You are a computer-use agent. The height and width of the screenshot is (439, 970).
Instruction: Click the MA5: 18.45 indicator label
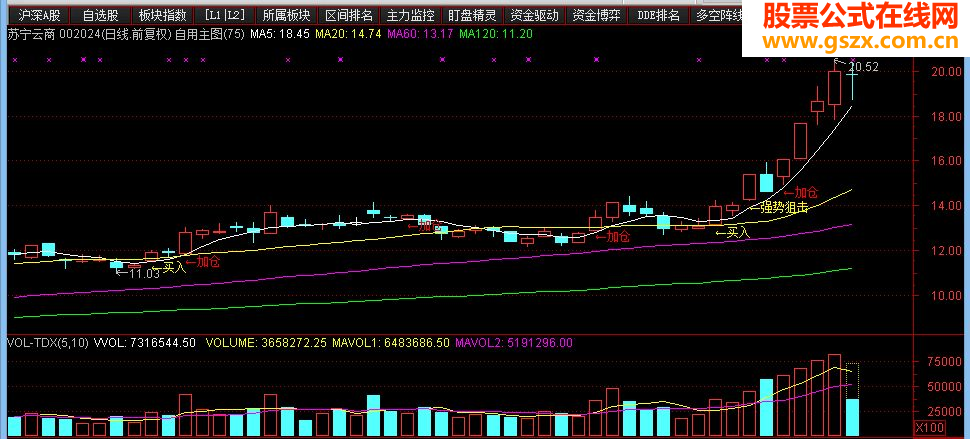coord(279,34)
